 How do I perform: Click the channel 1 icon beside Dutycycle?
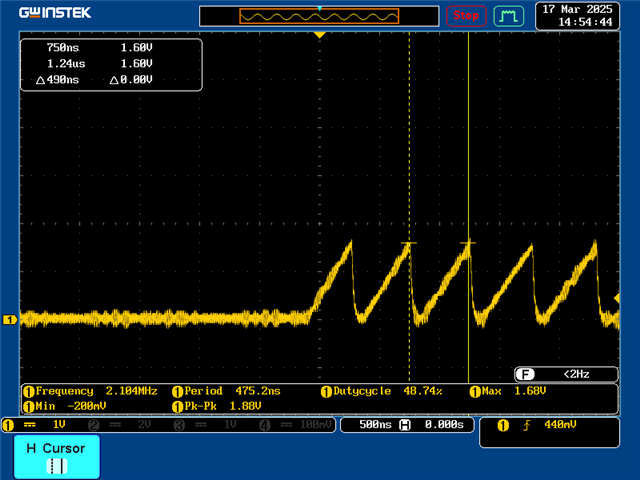[326, 392]
